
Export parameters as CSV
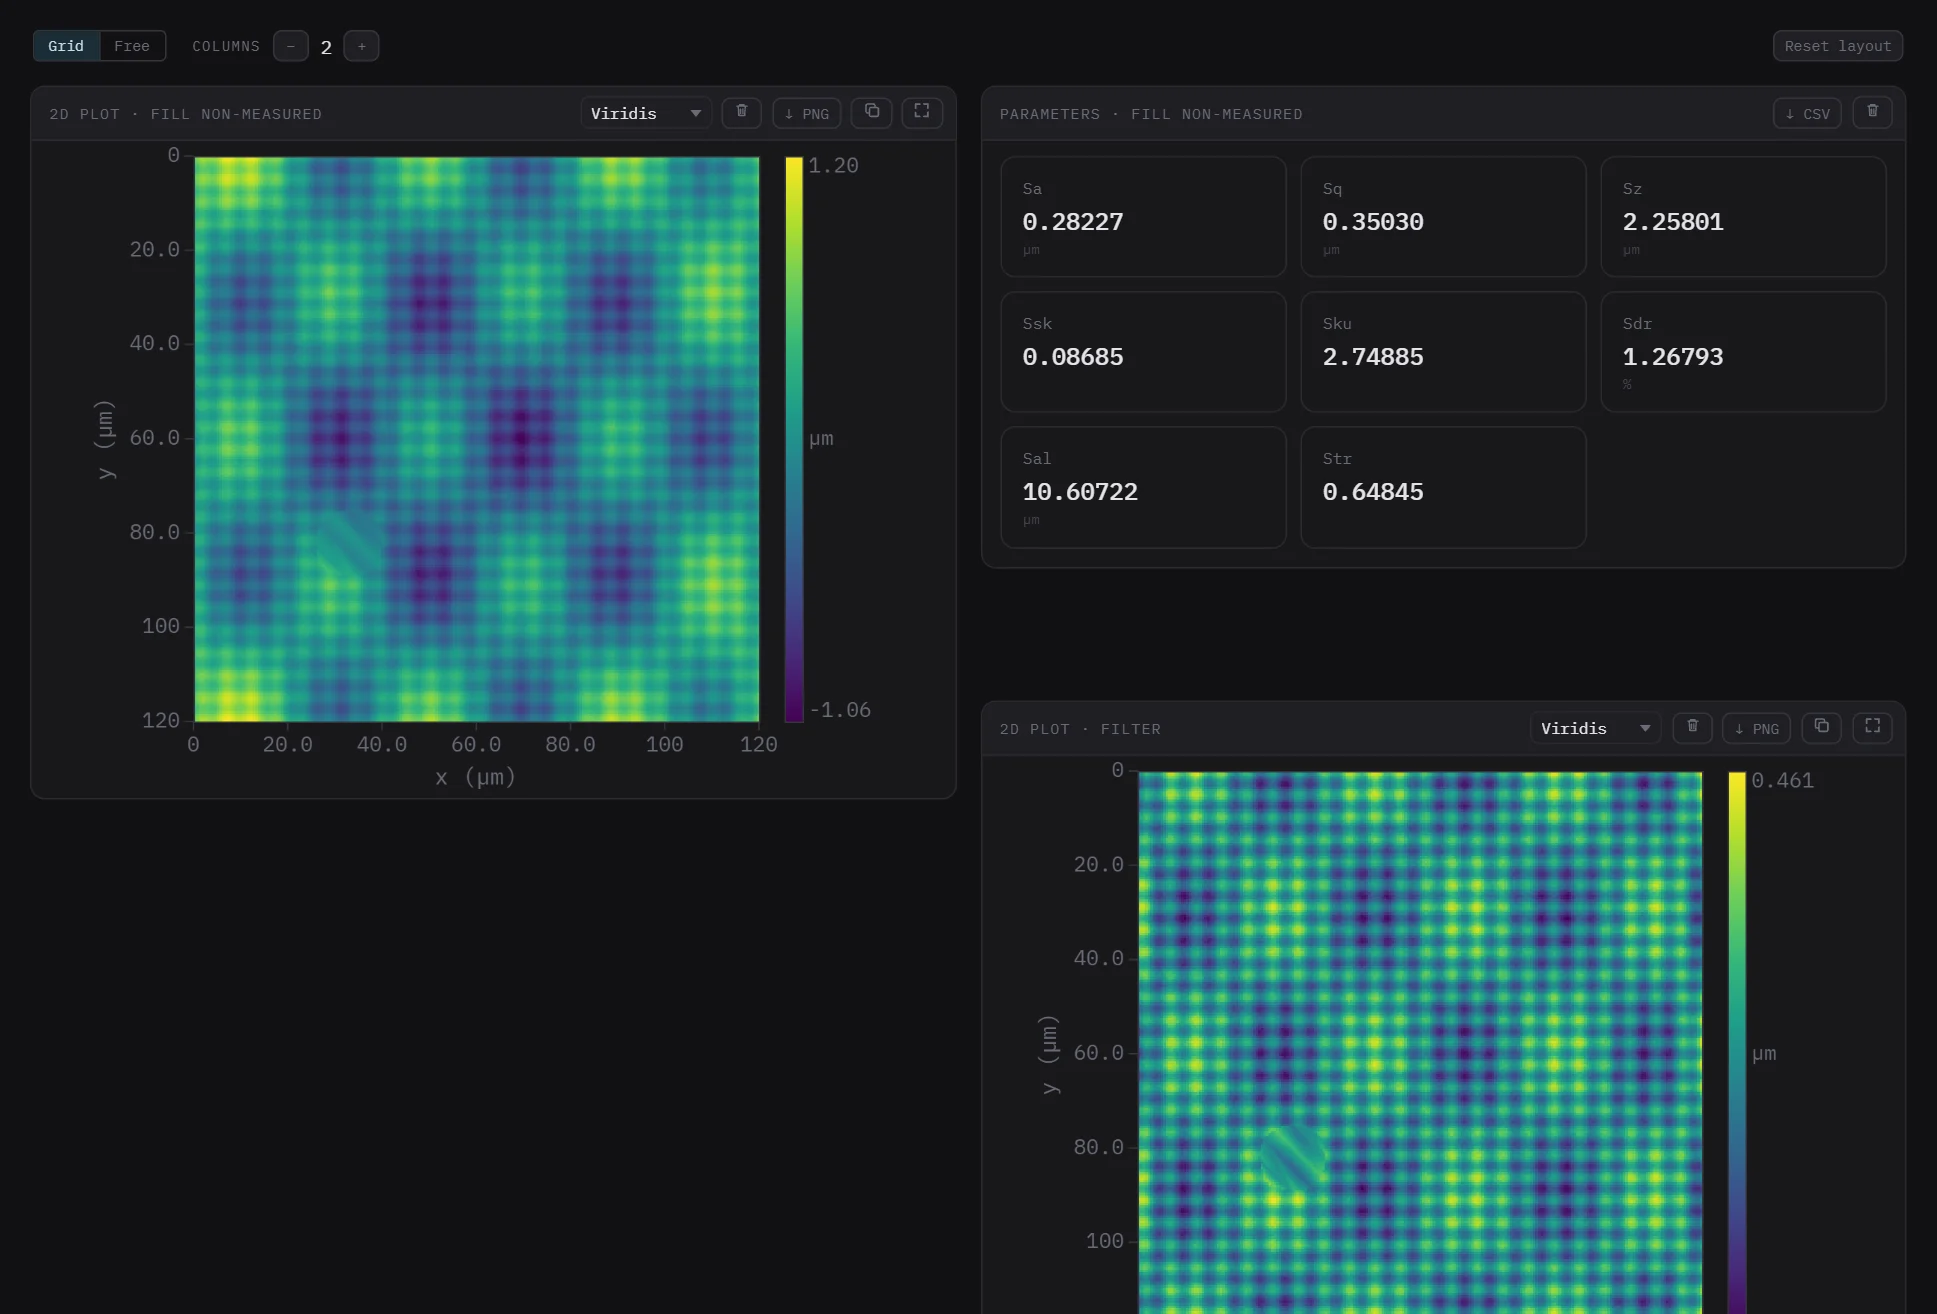(1807, 113)
